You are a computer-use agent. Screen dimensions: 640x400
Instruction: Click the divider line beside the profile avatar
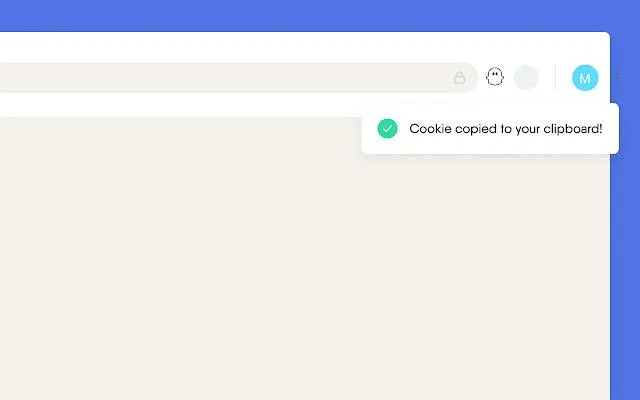point(555,77)
